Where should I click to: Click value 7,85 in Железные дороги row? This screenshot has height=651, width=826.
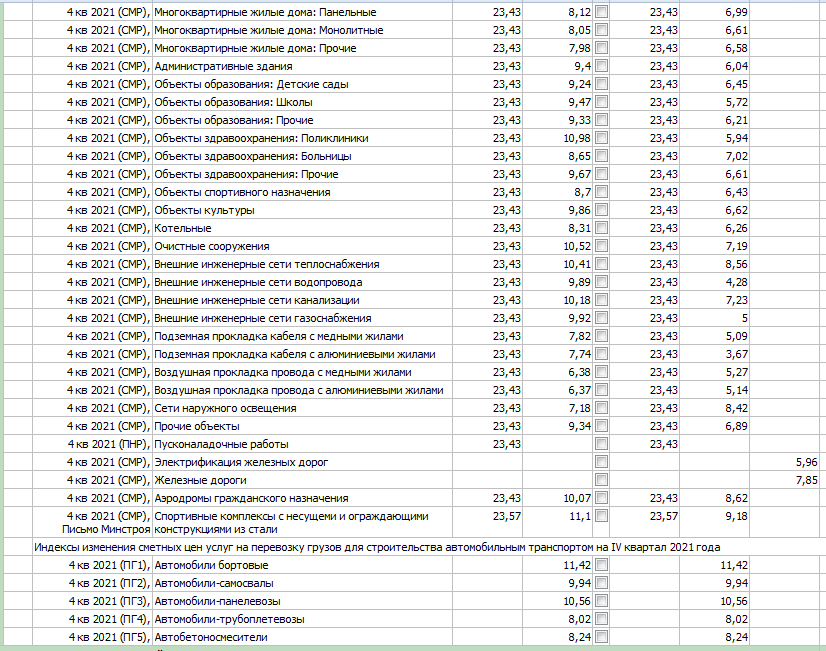[807, 480]
